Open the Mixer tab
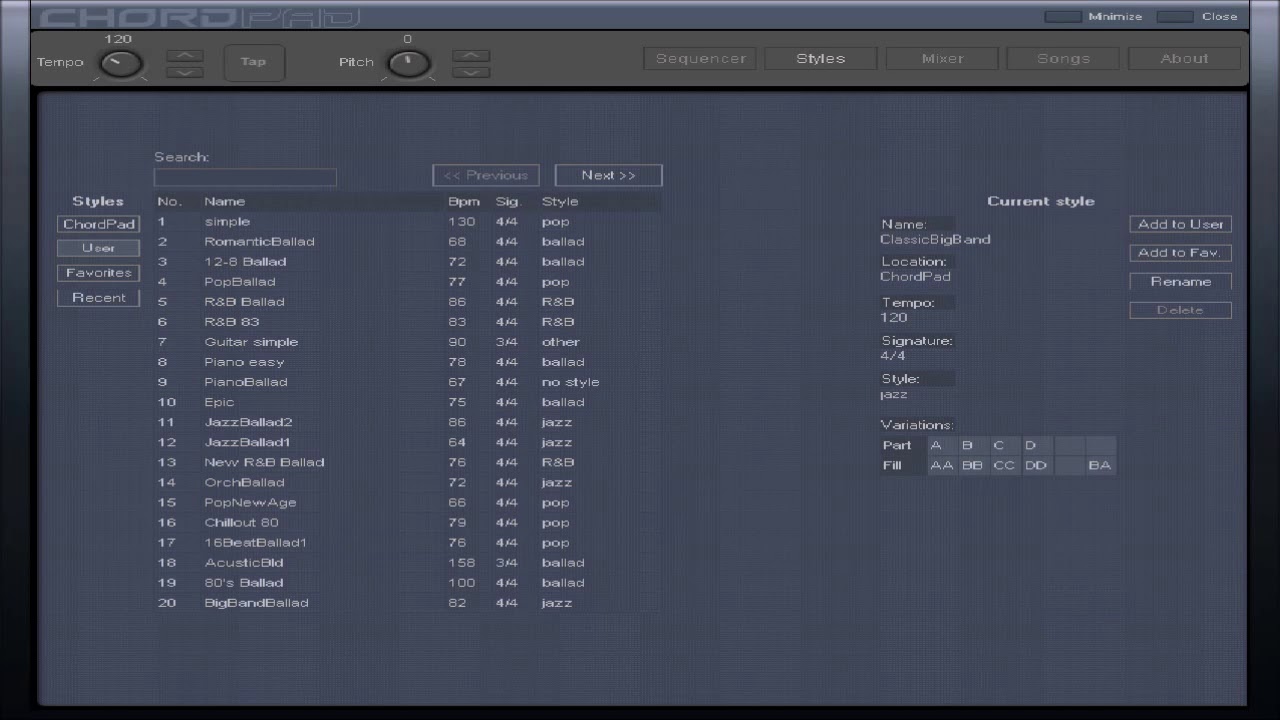Image resolution: width=1280 pixels, height=720 pixels. pyautogui.click(x=942, y=58)
